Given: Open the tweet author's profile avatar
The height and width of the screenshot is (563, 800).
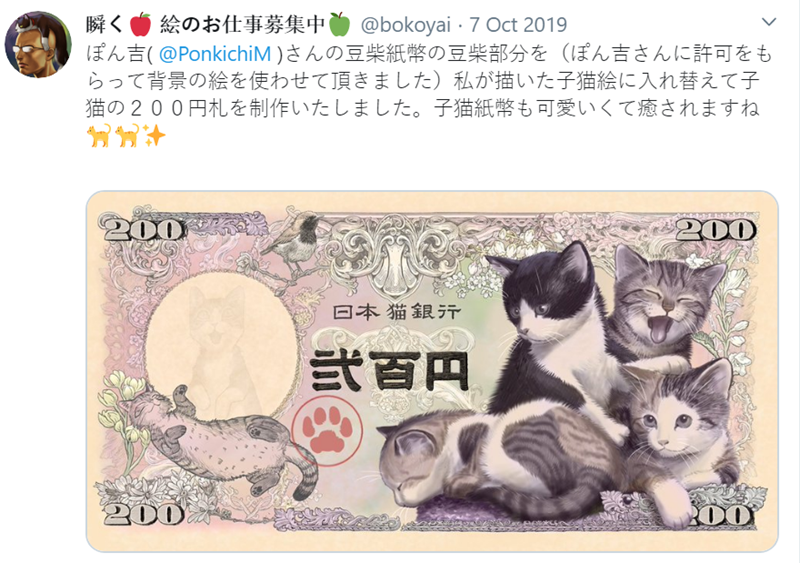Looking at the screenshot, I should (x=37, y=45).
